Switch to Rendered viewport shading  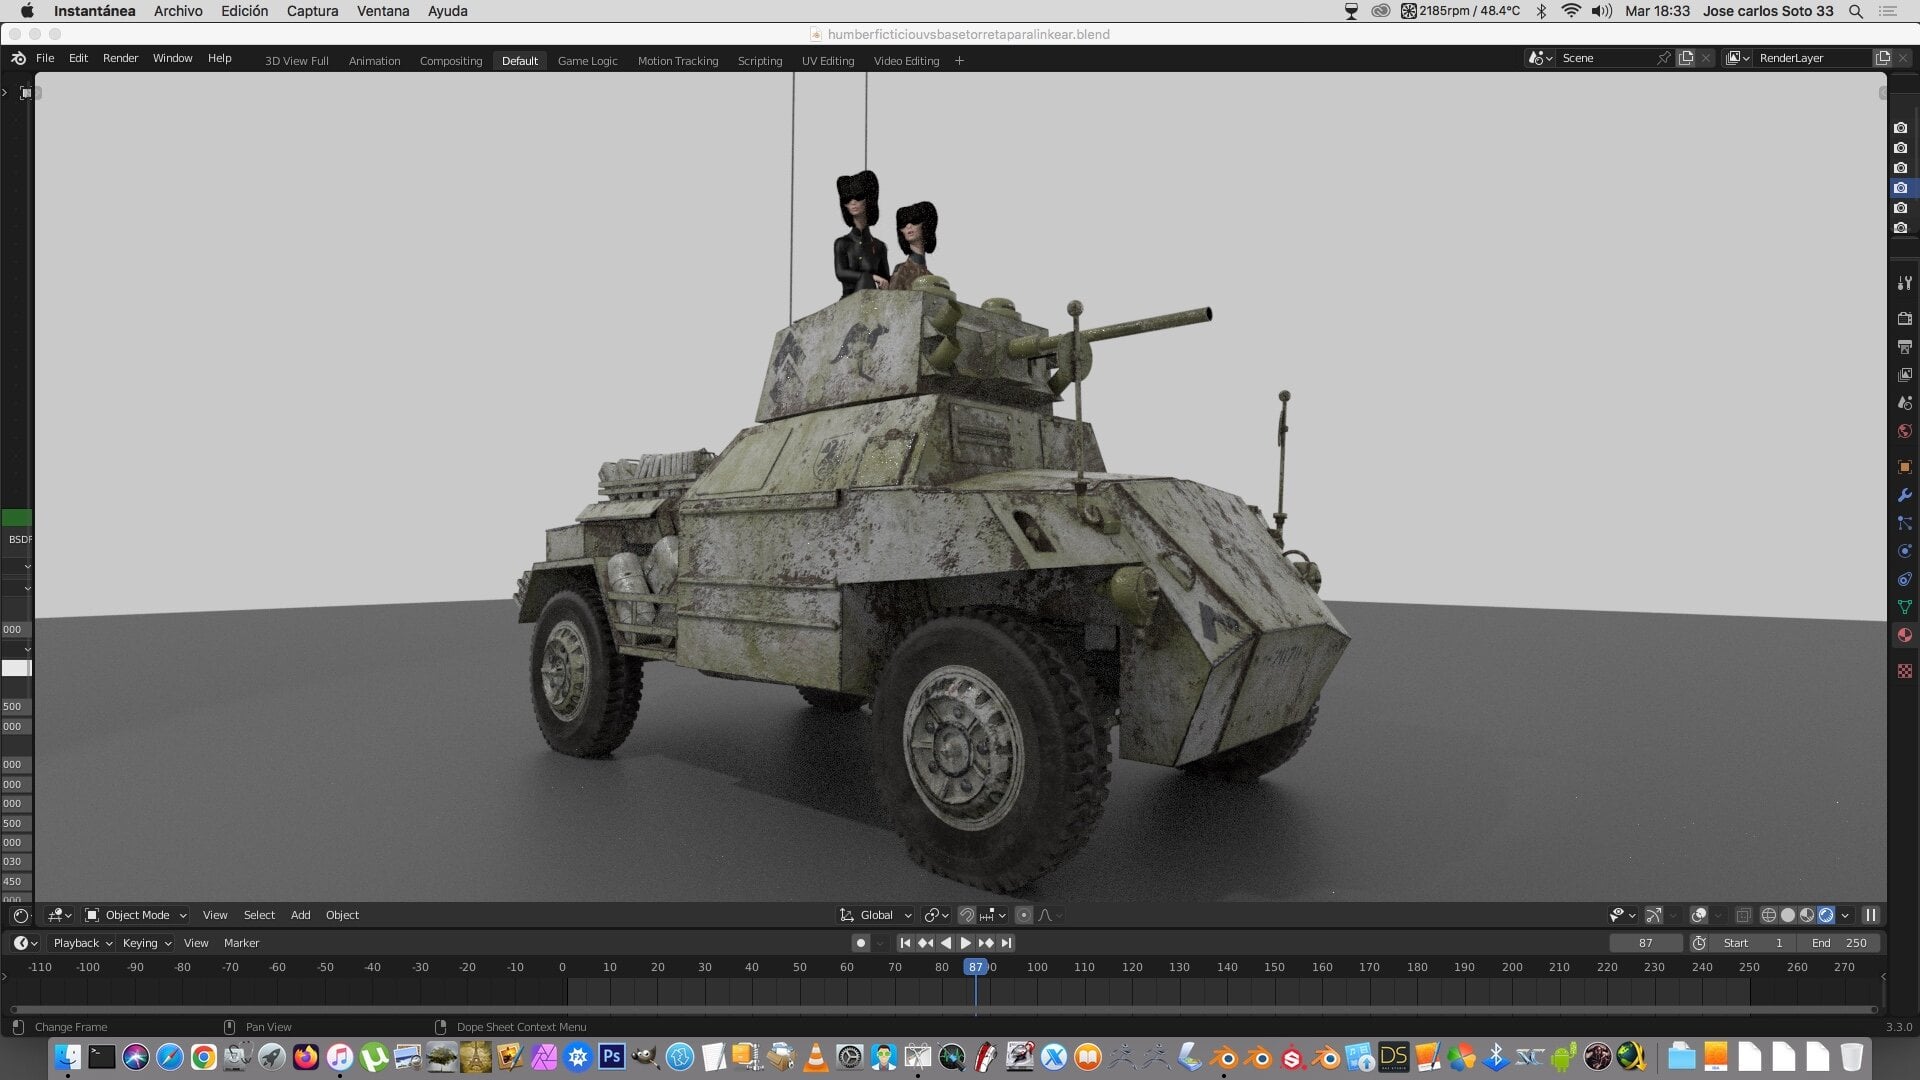click(x=1826, y=915)
